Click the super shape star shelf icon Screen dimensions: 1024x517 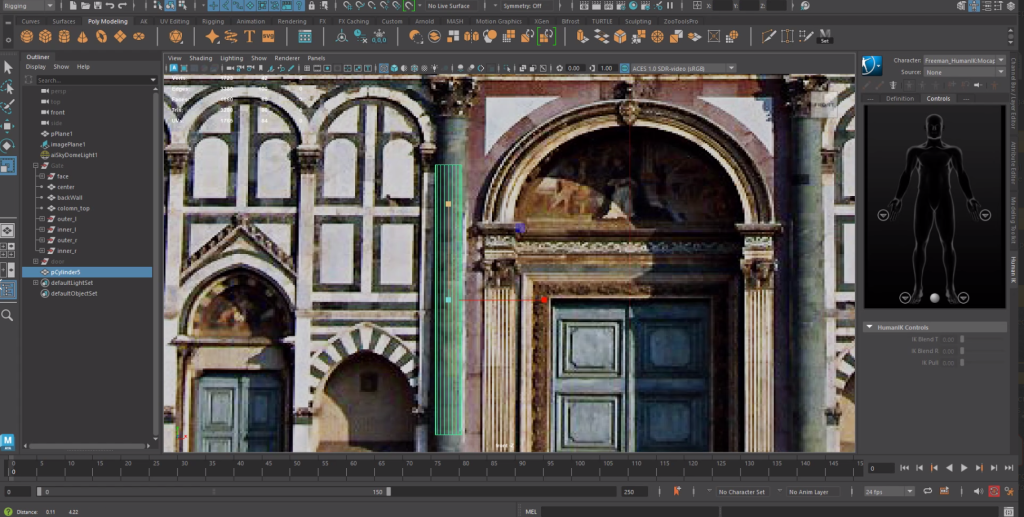click(x=212, y=37)
